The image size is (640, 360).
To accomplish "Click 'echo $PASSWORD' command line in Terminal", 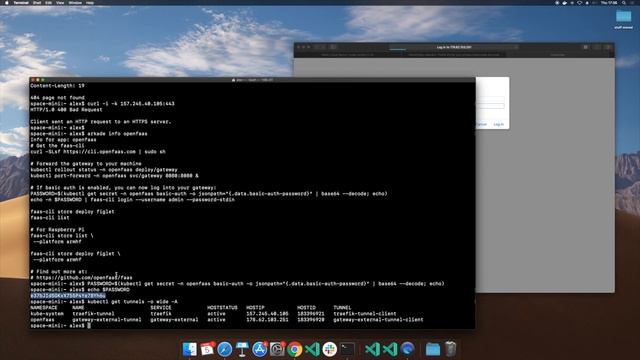I will tap(109, 289).
